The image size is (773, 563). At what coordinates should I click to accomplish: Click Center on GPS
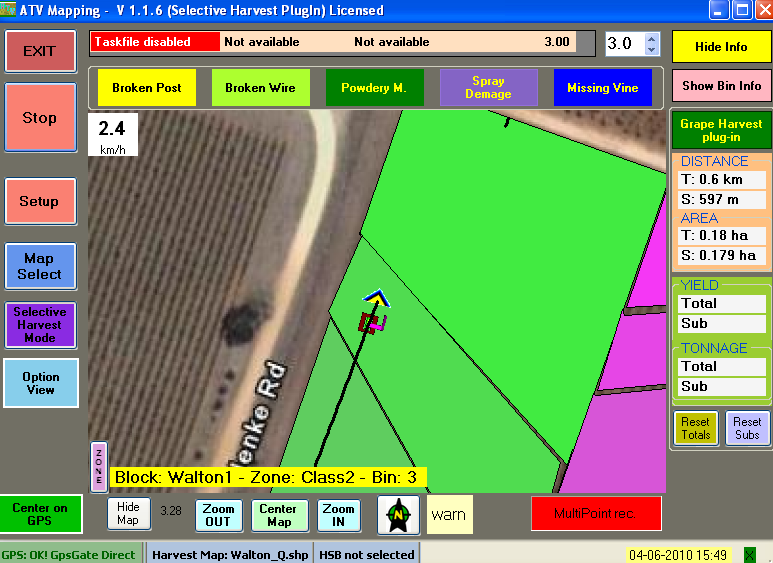coord(39,514)
